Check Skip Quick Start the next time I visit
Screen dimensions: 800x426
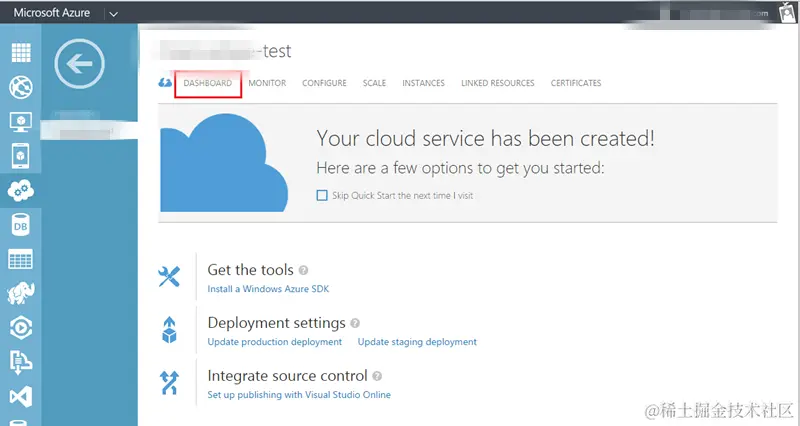322,195
